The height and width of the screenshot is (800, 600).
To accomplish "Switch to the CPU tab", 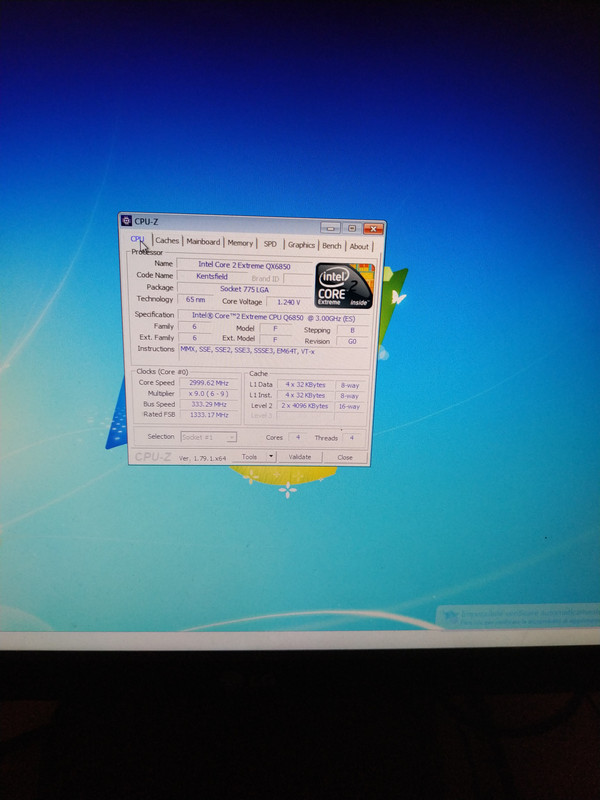I will [138, 239].
